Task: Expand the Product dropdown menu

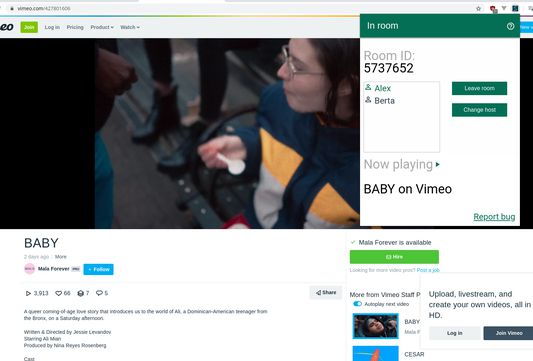Action: click(x=102, y=27)
